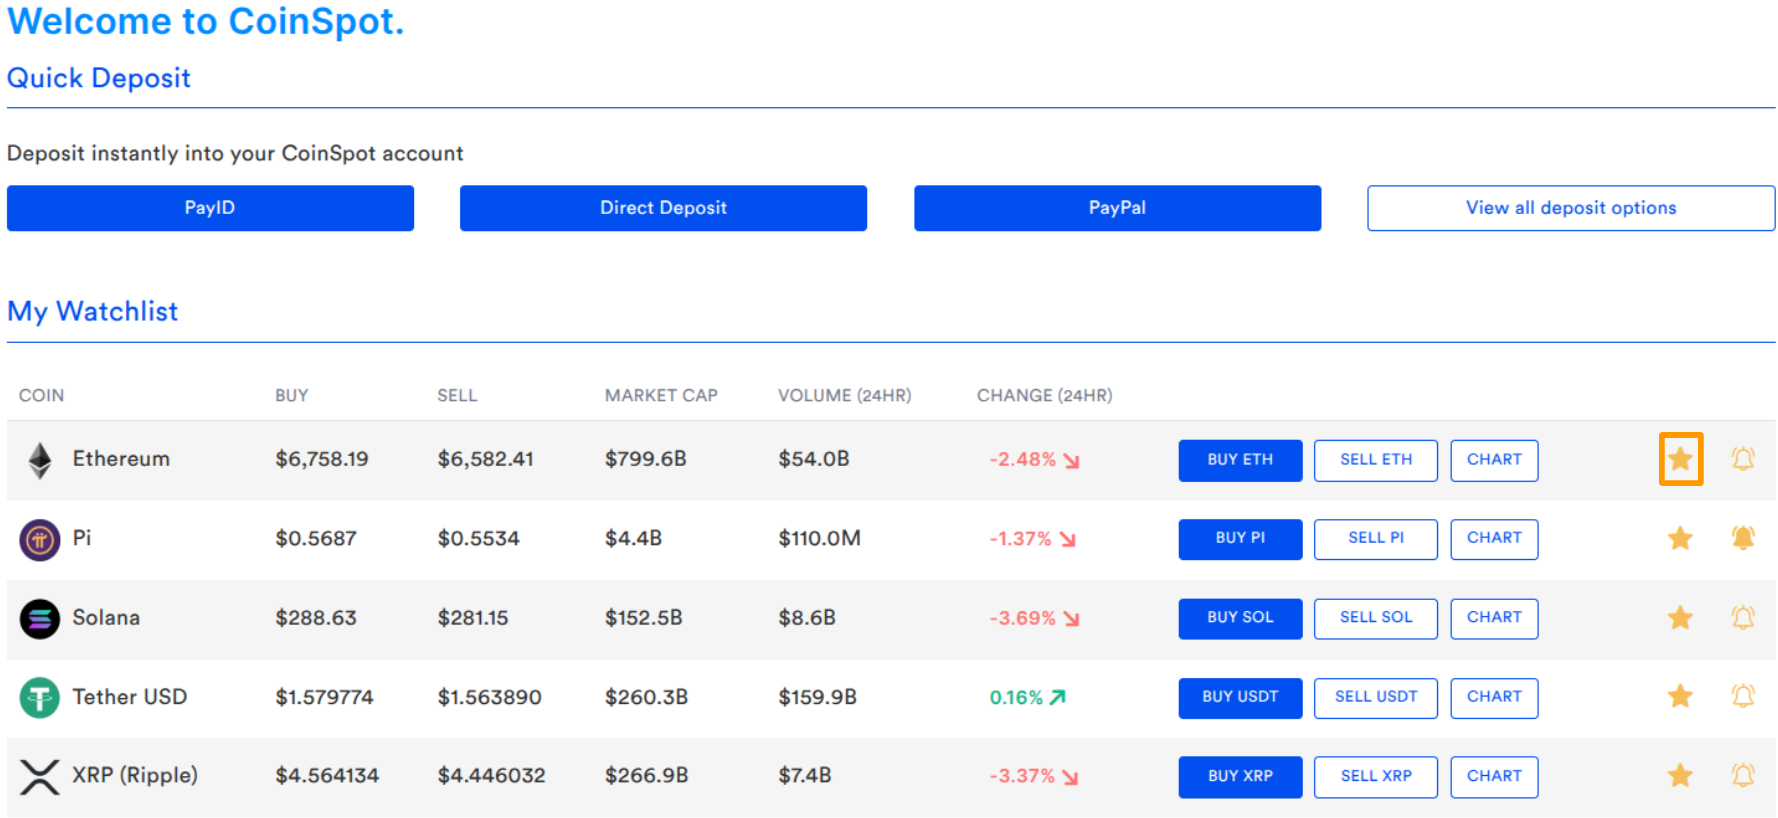Click the Tether USD coin logo
The width and height of the screenshot is (1778, 818).
coord(40,698)
